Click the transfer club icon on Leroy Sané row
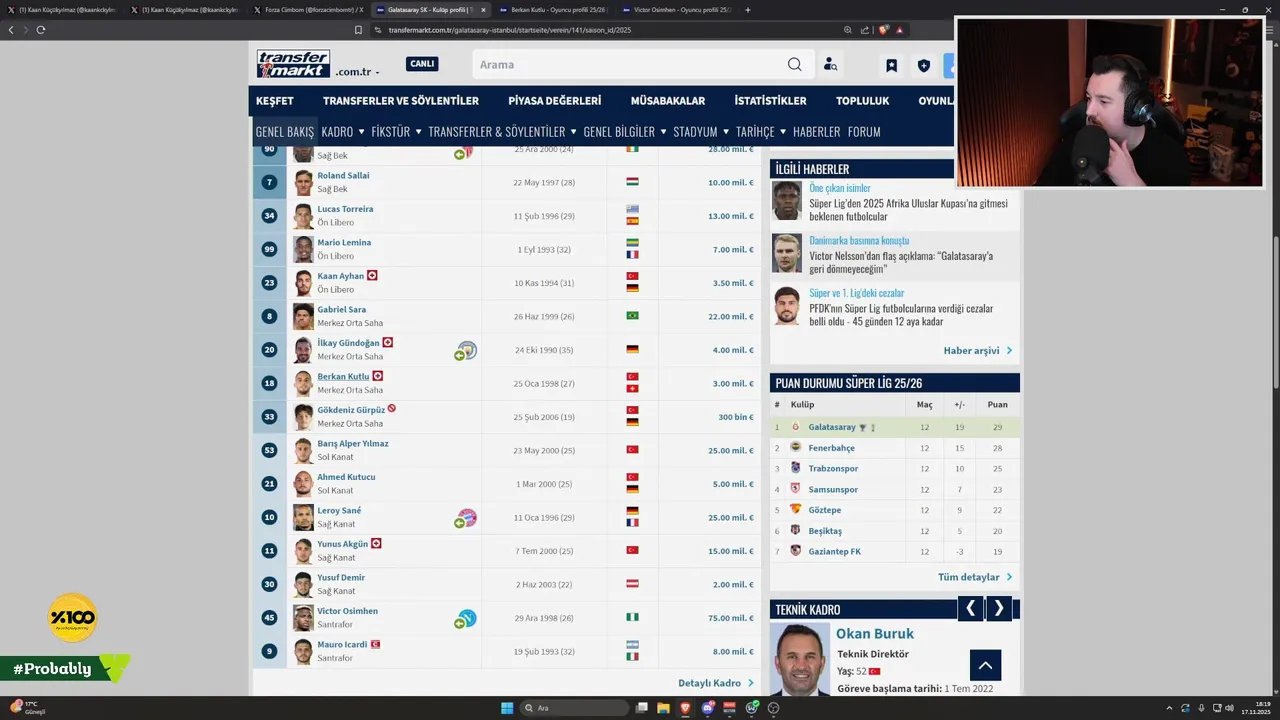 point(466,518)
